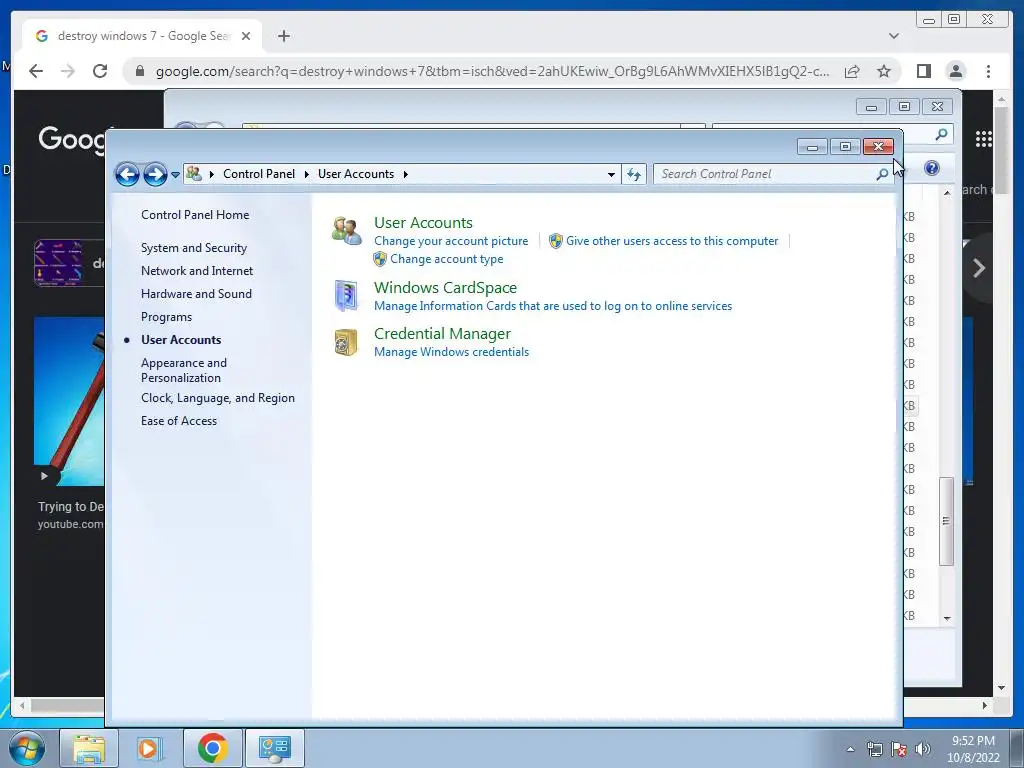Select the destroy windows 7 Chrome tab
The height and width of the screenshot is (768, 1024).
(143, 36)
